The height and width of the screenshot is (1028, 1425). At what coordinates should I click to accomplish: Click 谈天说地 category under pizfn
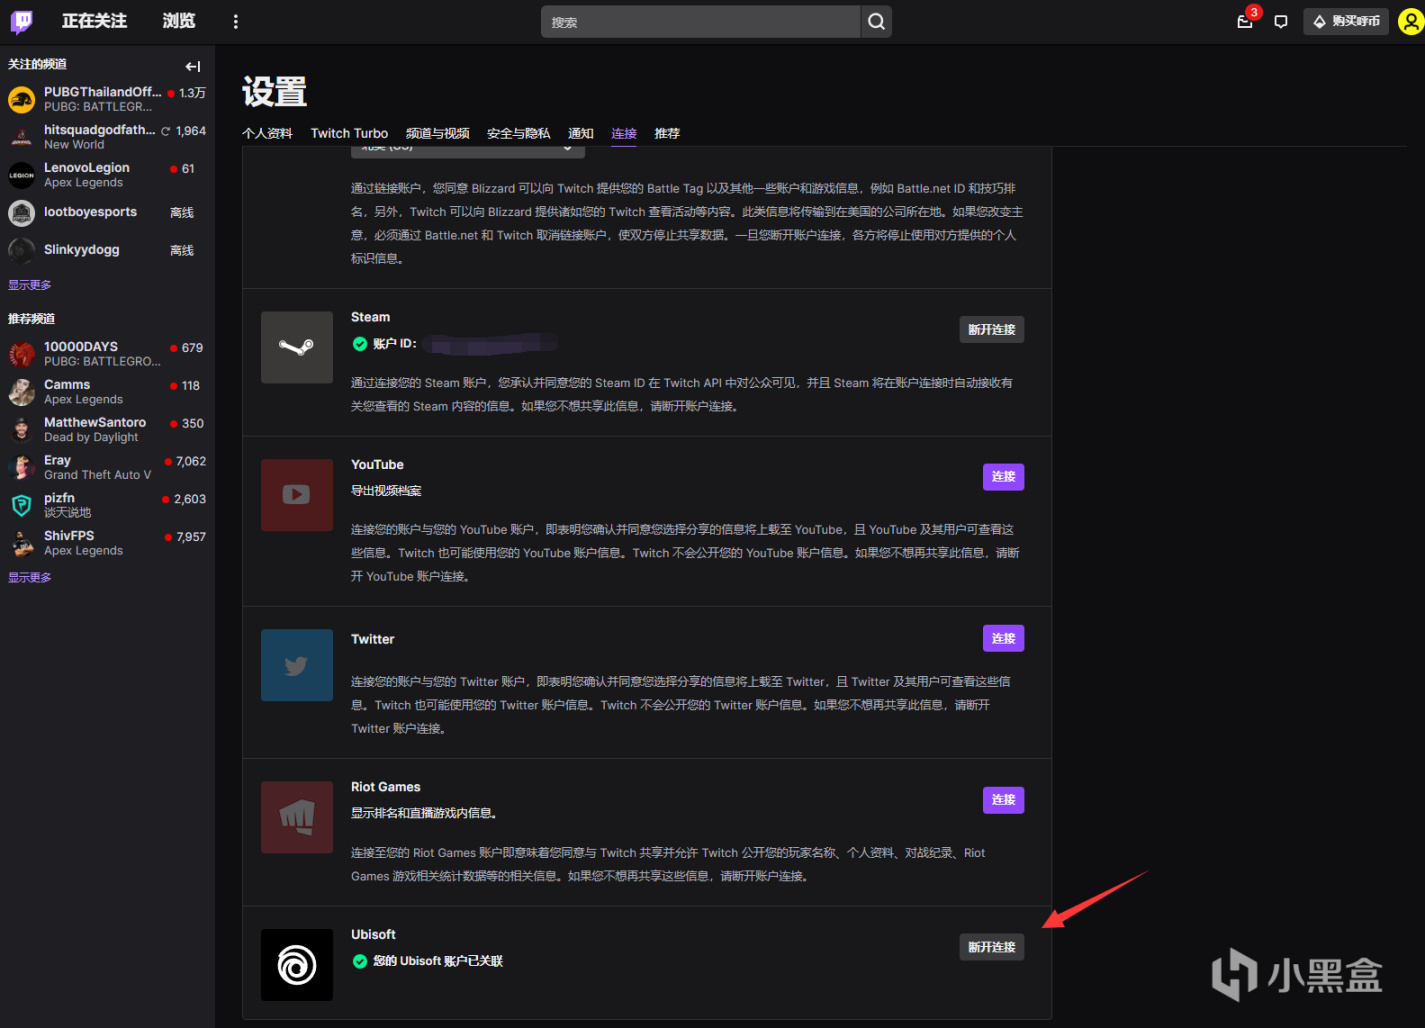coord(67,513)
